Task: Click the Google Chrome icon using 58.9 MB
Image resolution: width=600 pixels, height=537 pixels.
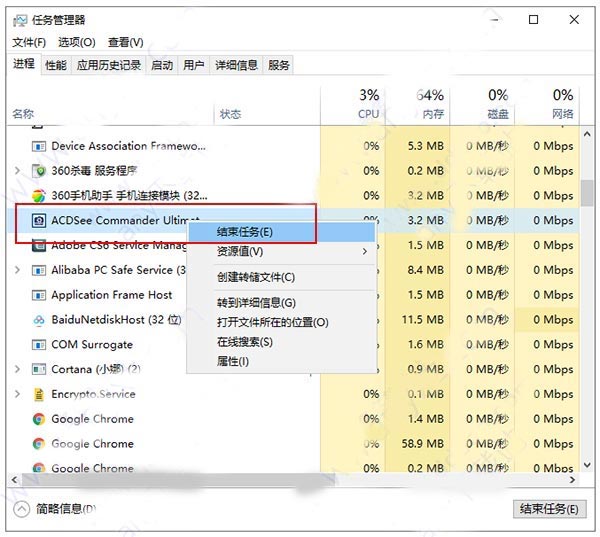Action: (39, 444)
